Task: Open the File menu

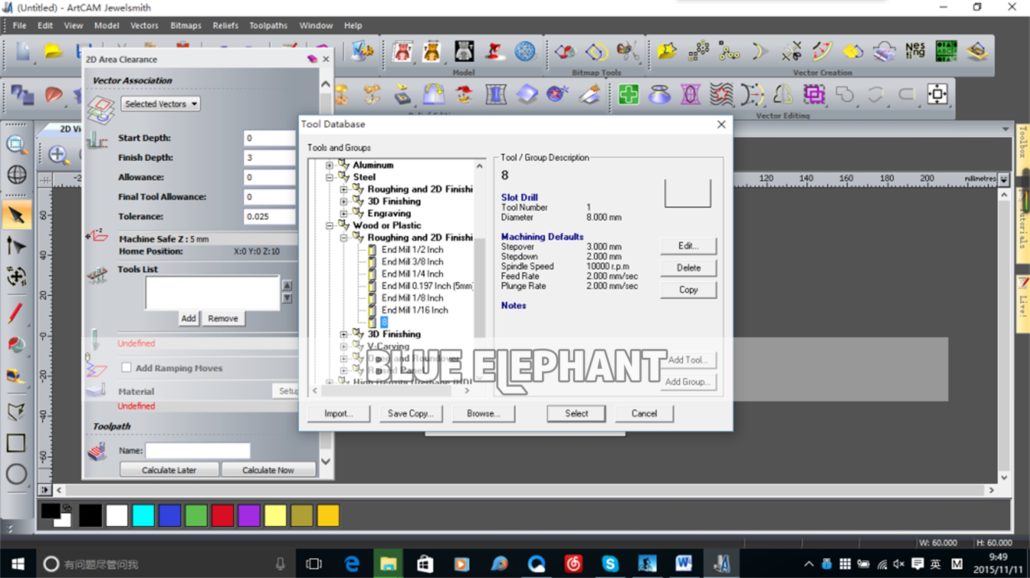Action: pyautogui.click(x=20, y=26)
